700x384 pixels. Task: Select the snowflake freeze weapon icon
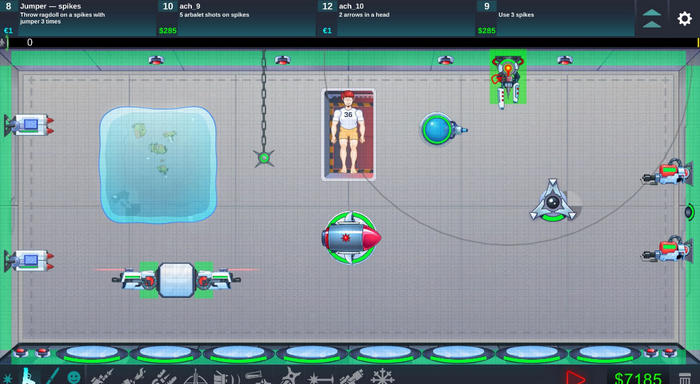(x=383, y=377)
